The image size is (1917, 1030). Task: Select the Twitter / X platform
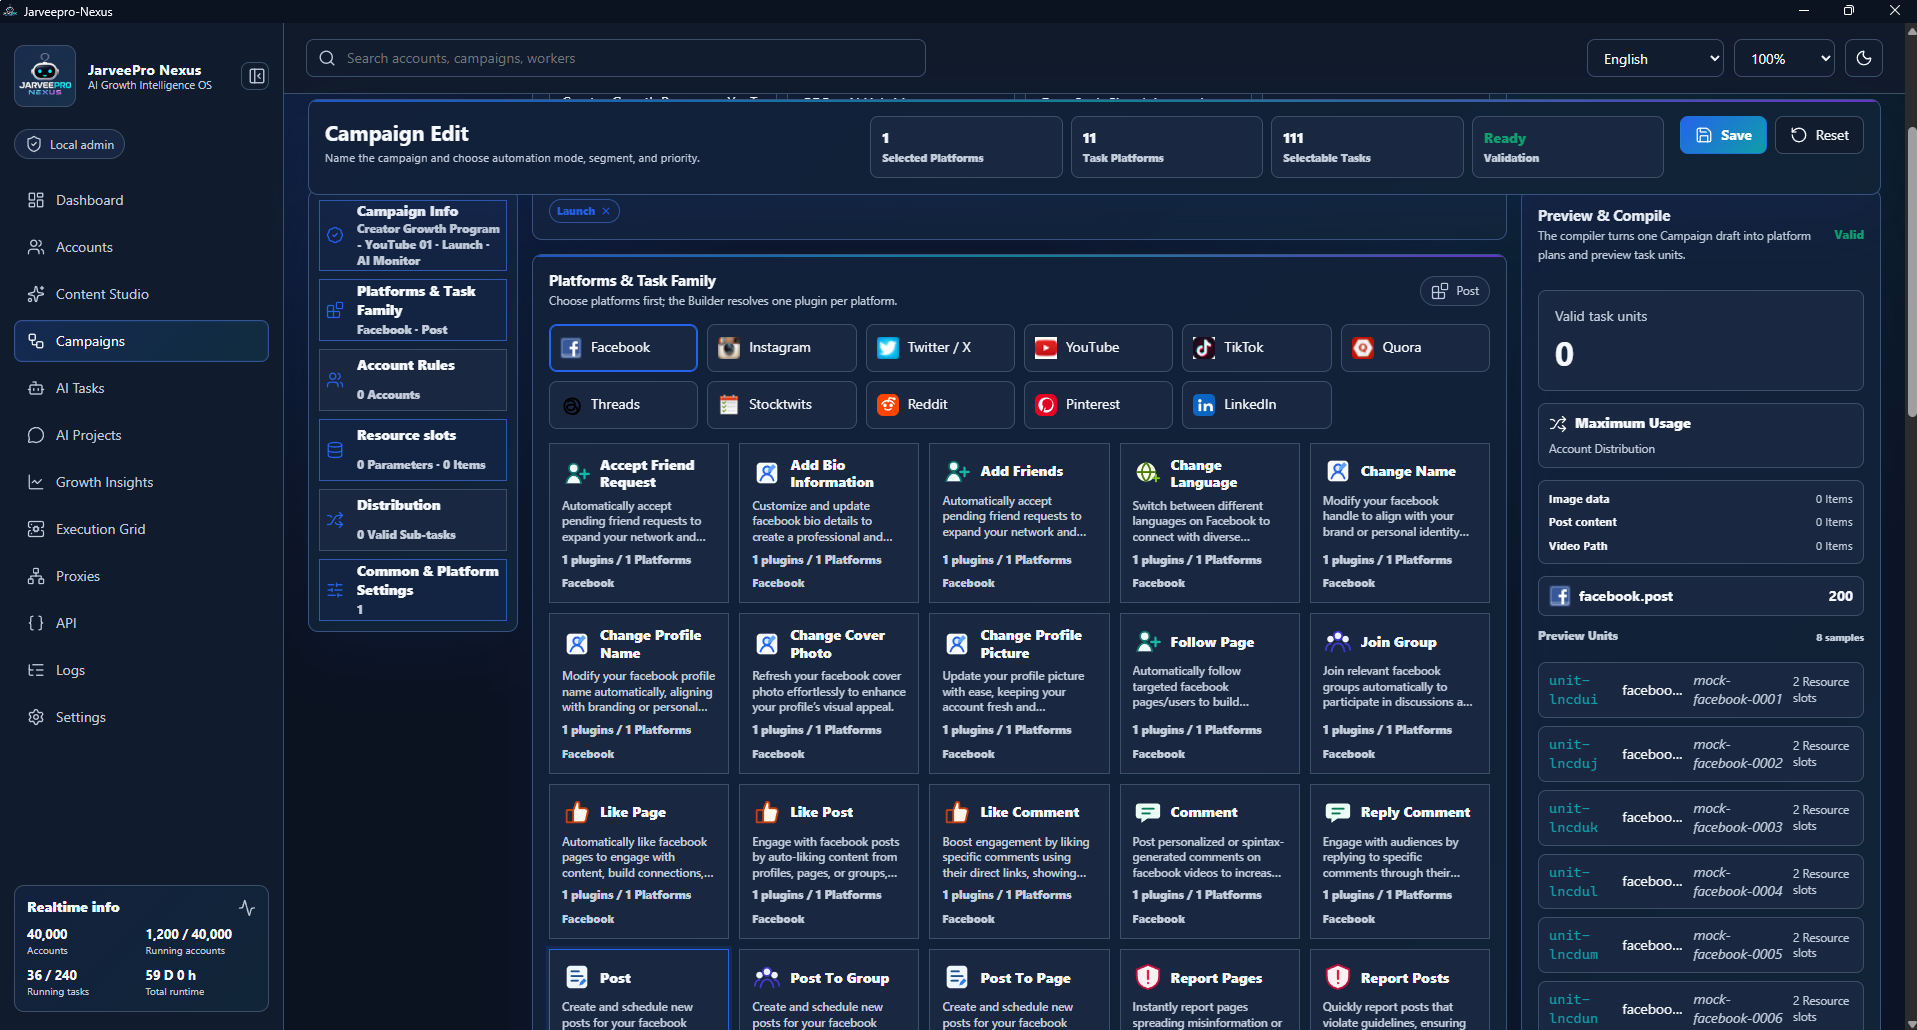tap(940, 348)
